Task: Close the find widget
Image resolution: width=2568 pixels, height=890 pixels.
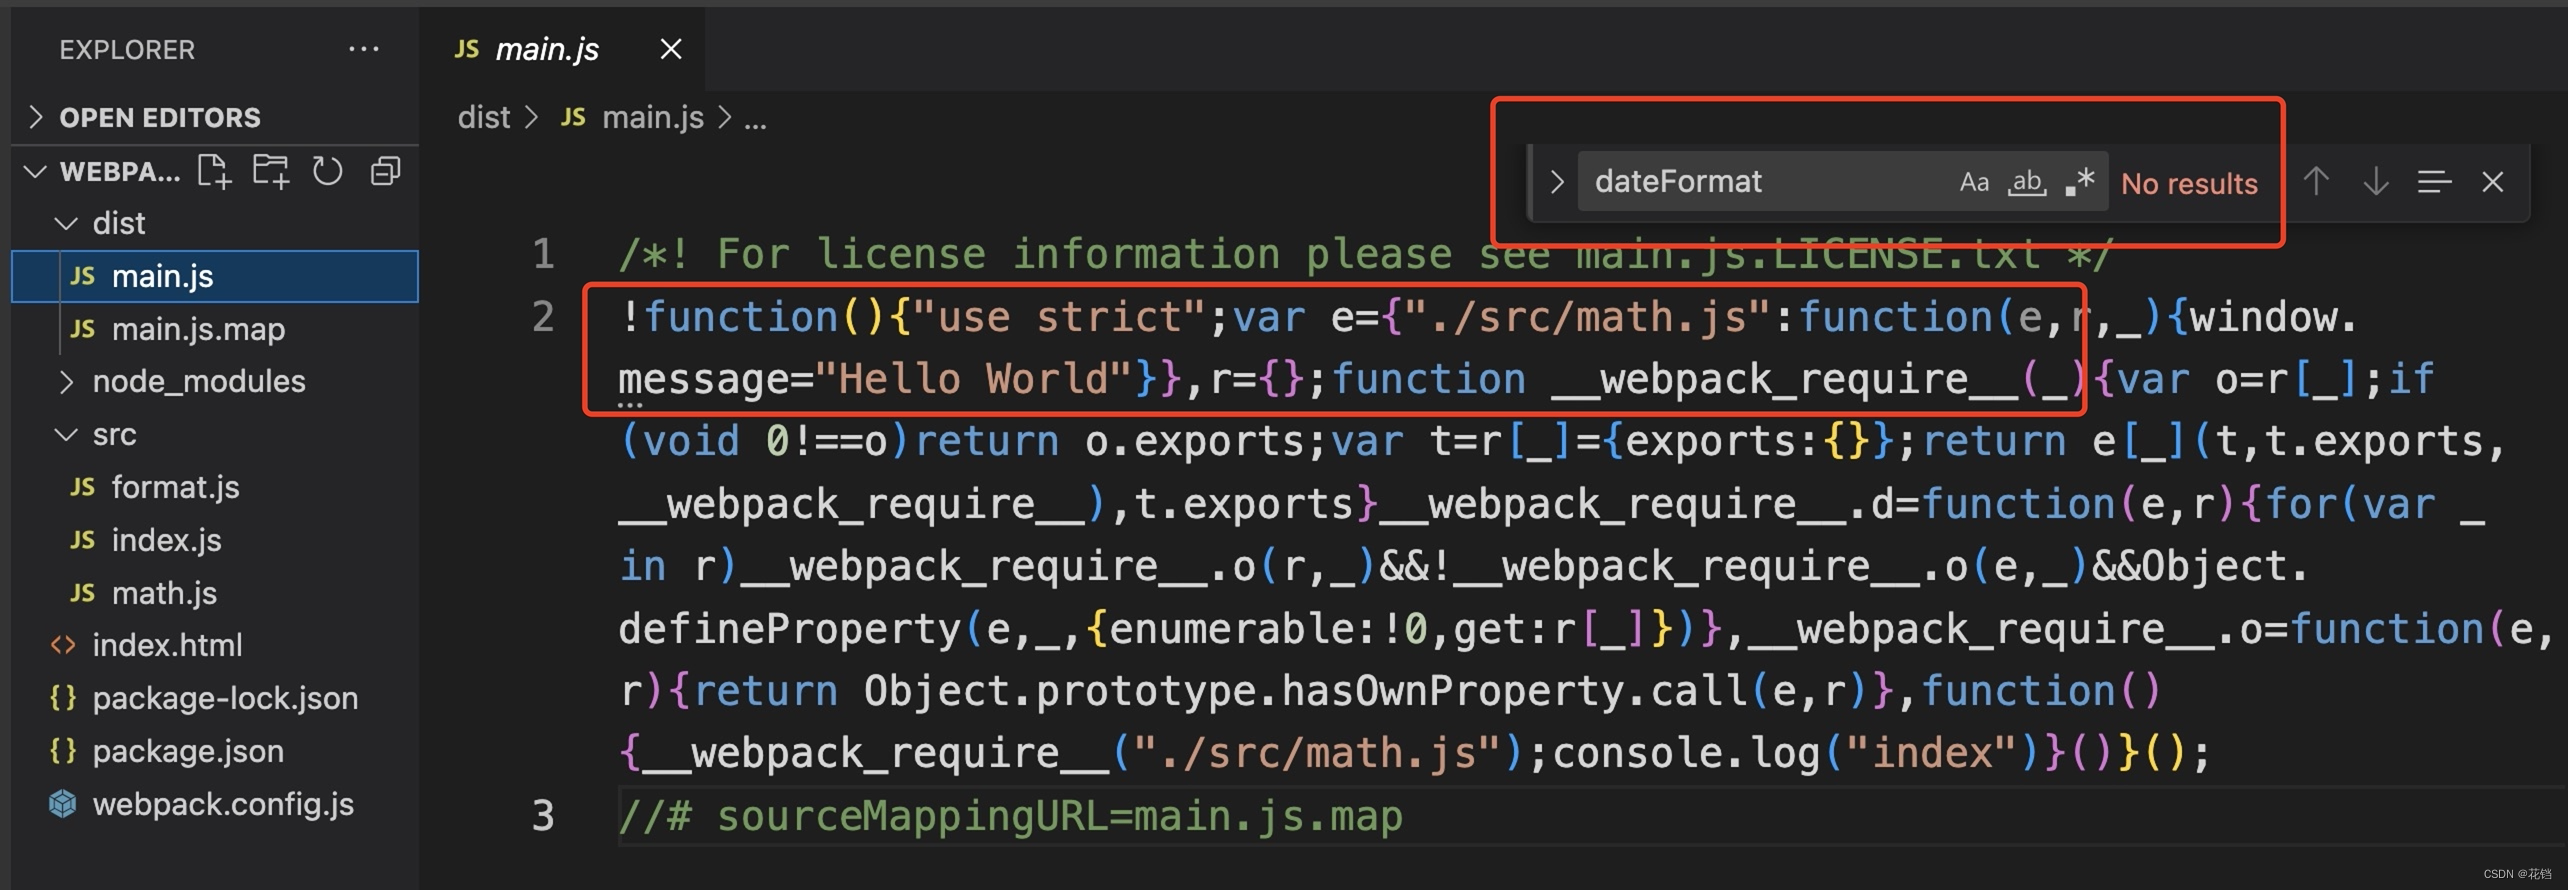Action: (2492, 182)
